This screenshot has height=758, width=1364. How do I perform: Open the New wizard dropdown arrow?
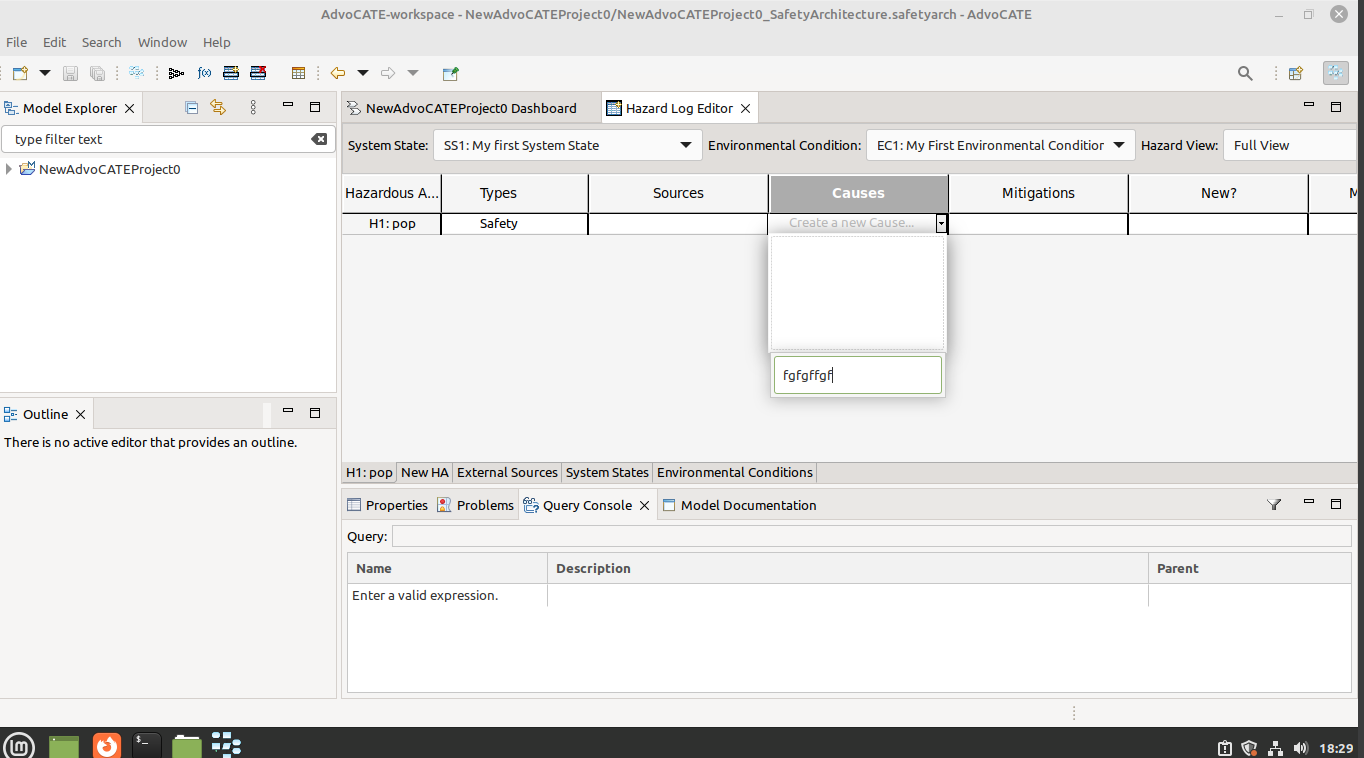[x=45, y=73]
